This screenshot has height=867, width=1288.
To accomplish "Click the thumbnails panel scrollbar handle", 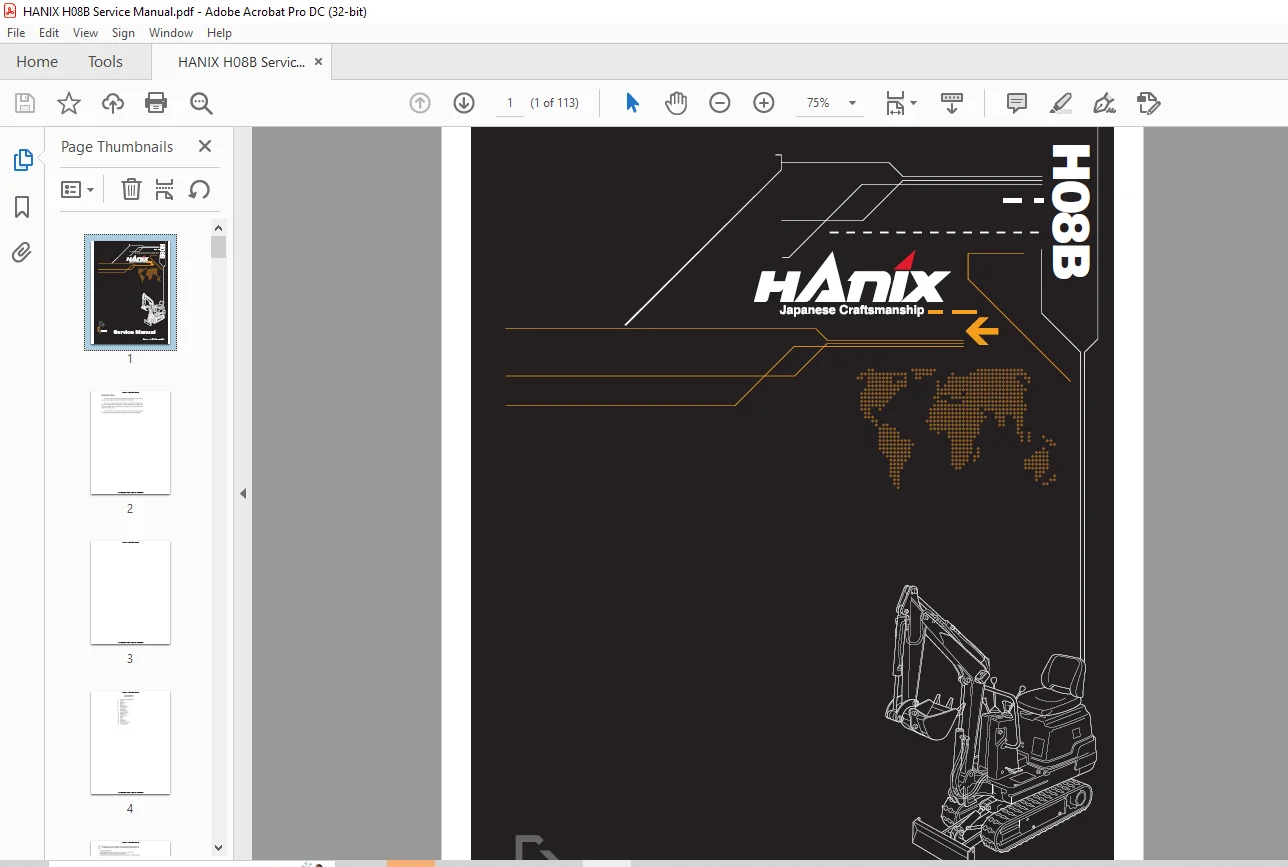I will coord(219,247).
